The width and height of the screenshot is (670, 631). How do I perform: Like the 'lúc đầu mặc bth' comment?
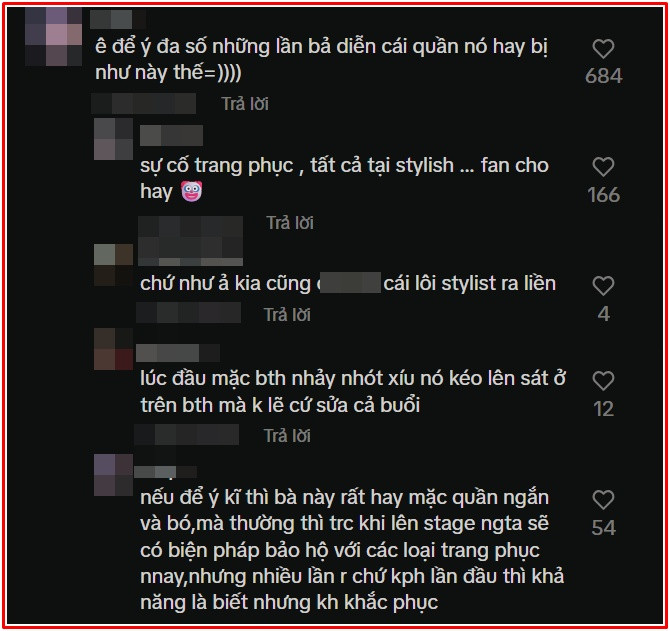(603, 381)
